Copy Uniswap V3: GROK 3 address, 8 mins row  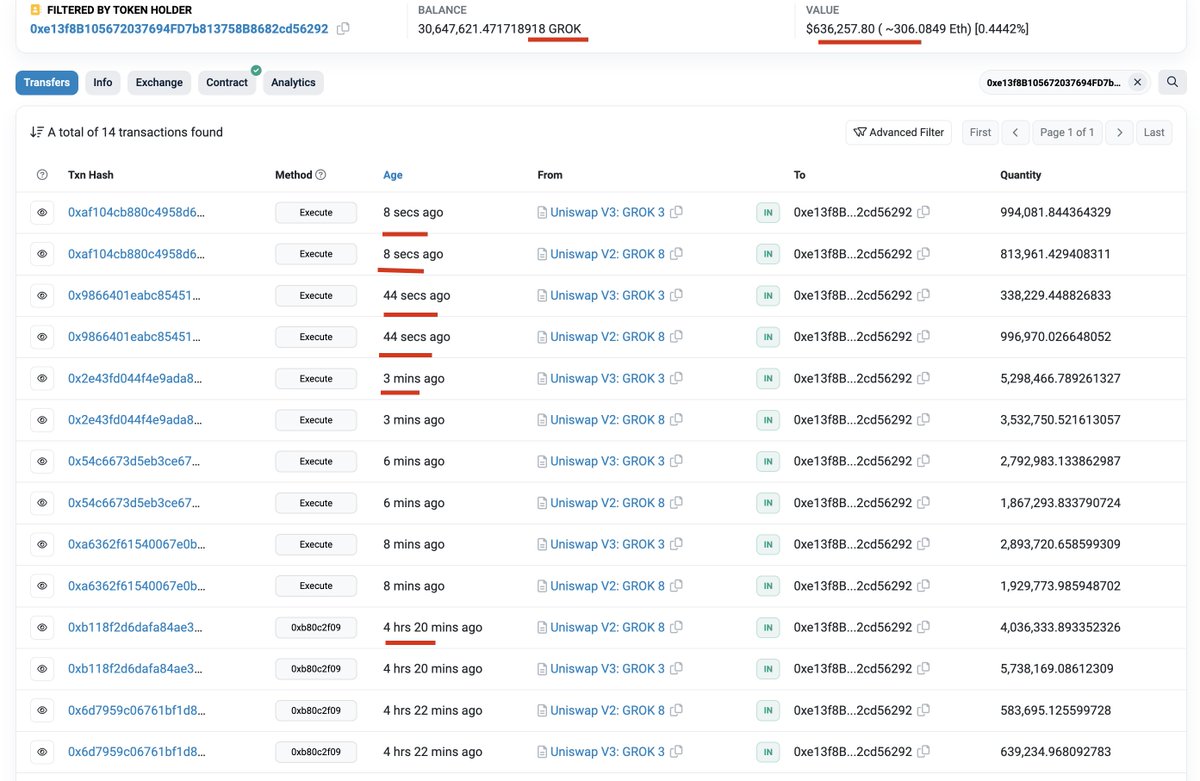tap(677, 544)
